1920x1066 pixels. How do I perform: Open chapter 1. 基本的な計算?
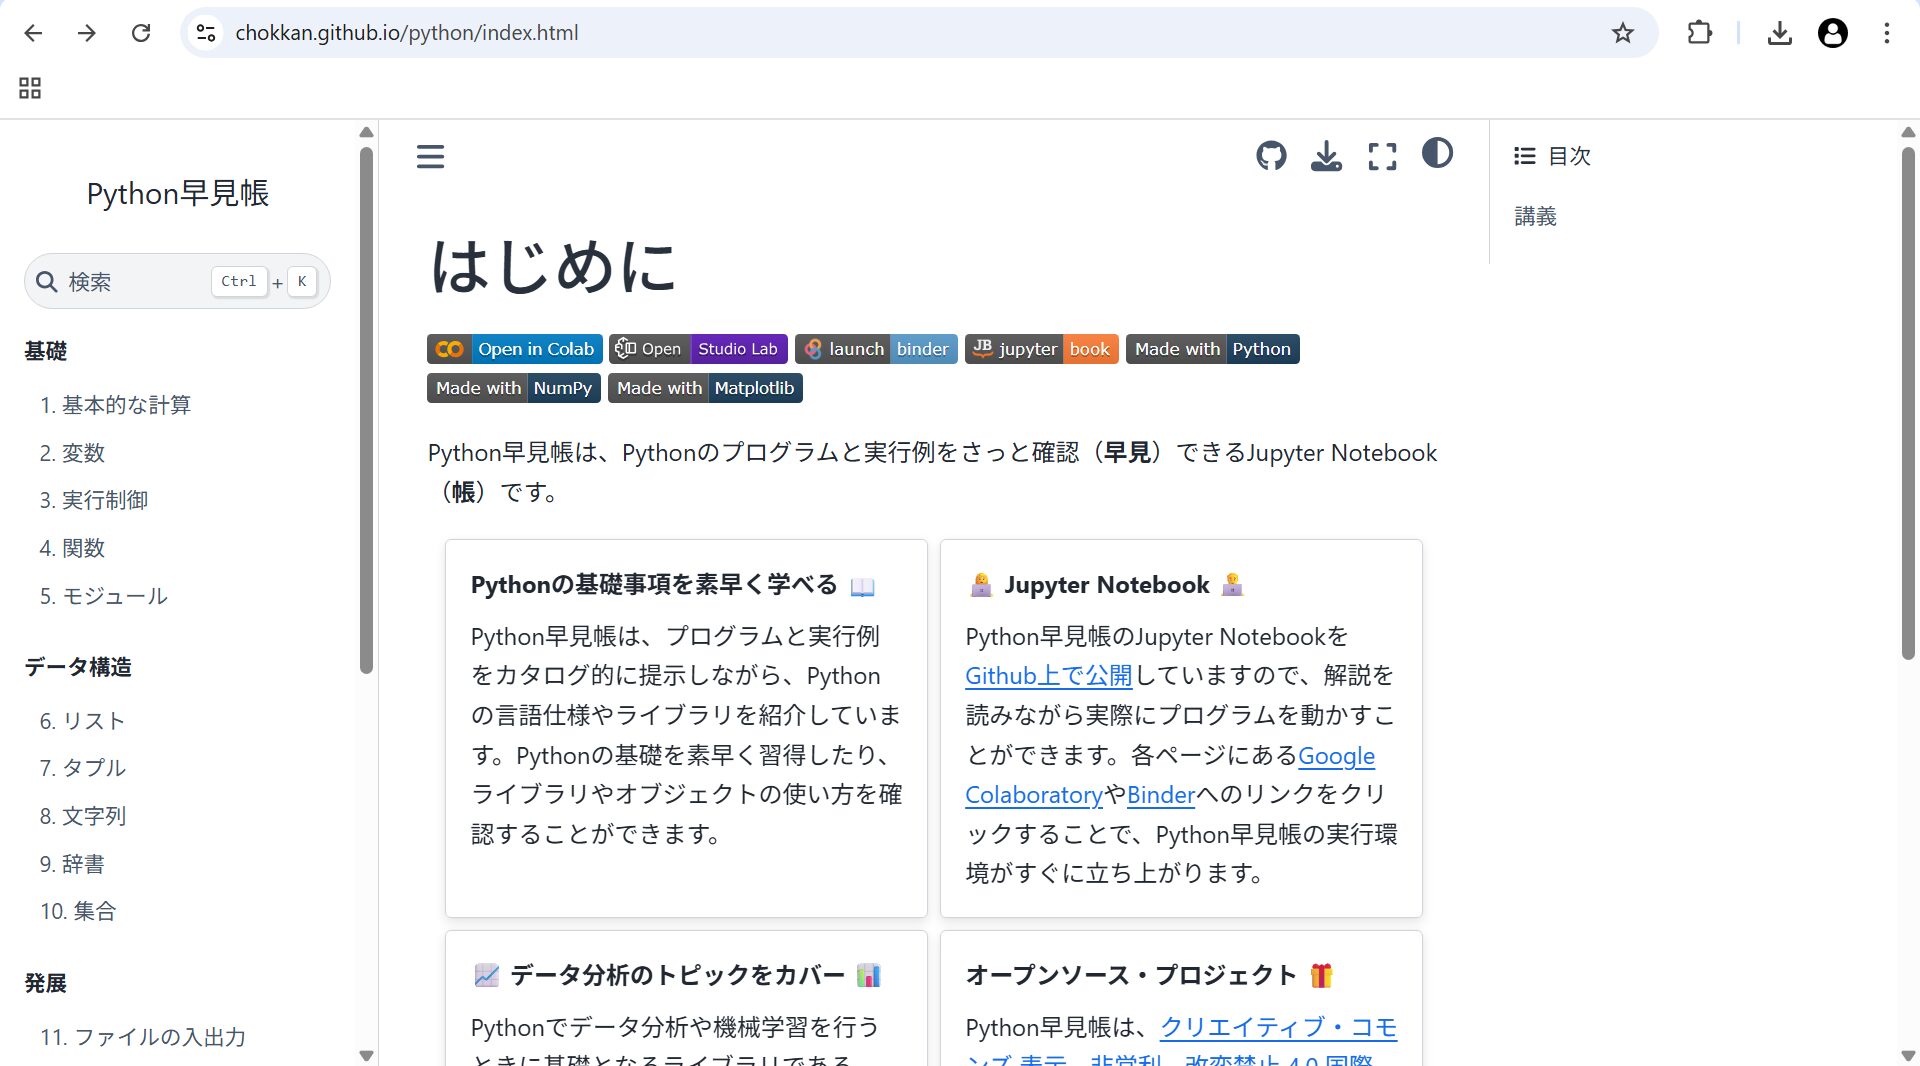click(x=115, y=405)
